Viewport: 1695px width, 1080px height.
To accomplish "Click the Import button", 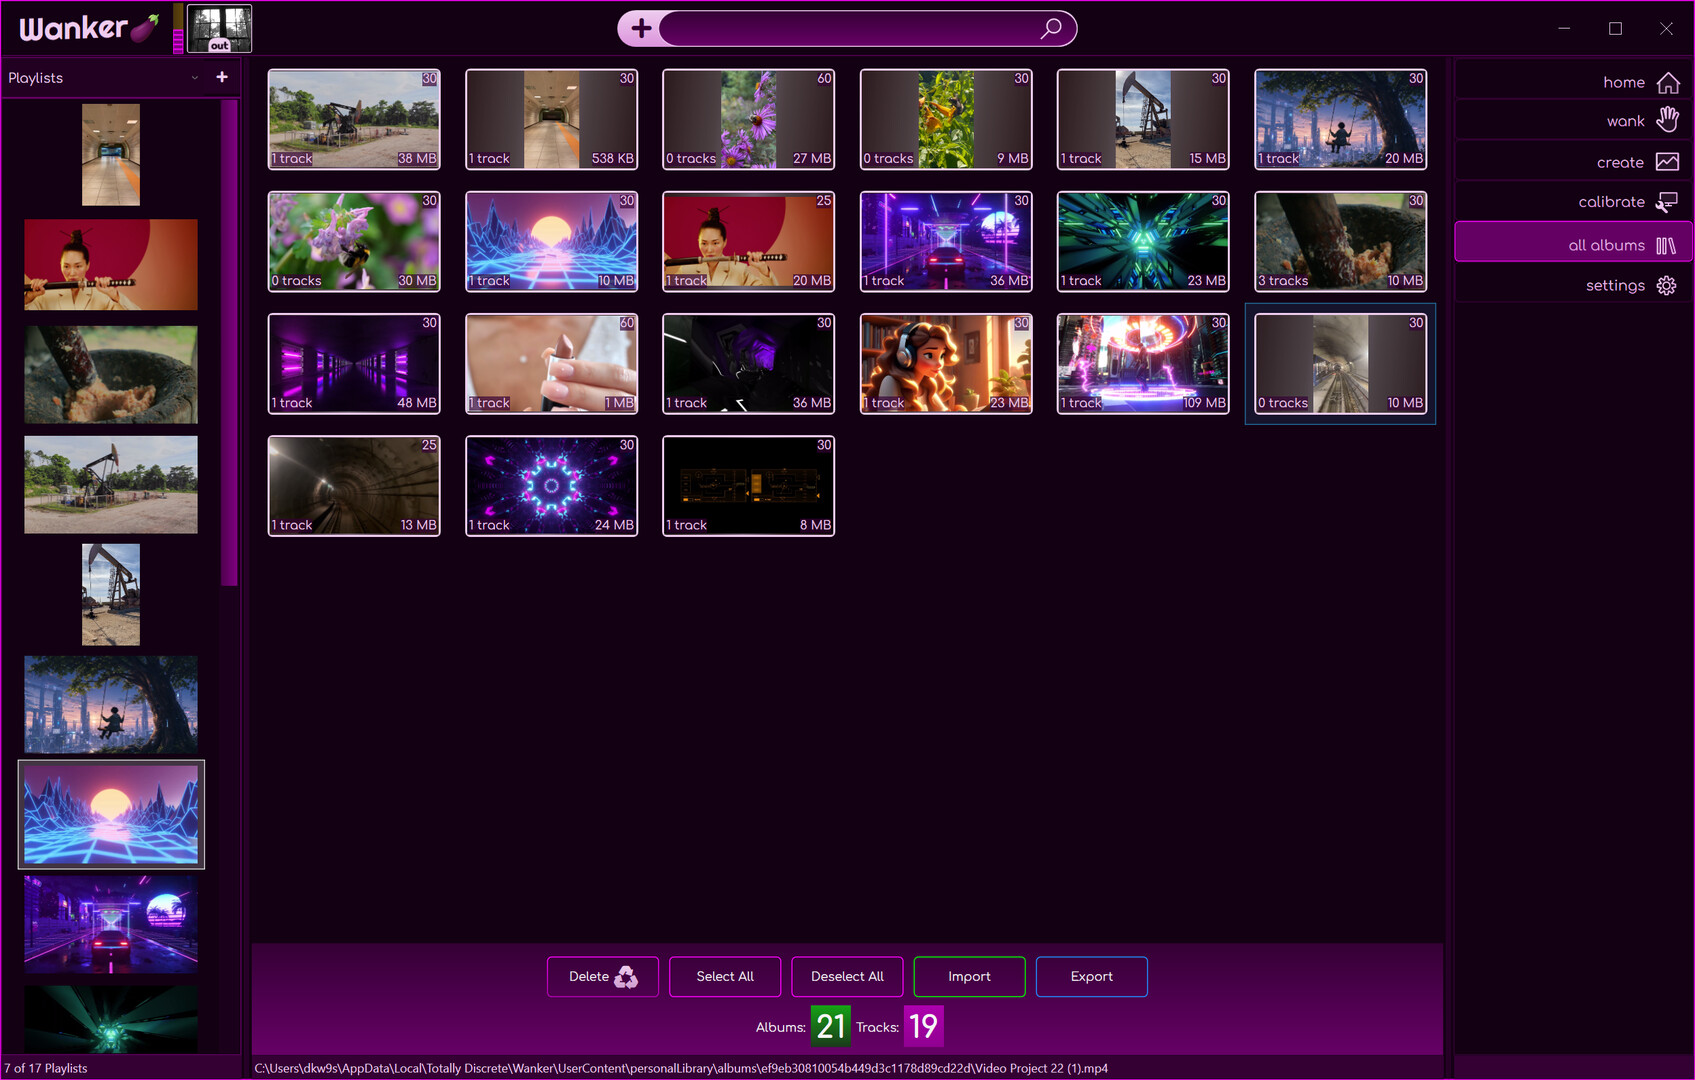I will (969, 977).
